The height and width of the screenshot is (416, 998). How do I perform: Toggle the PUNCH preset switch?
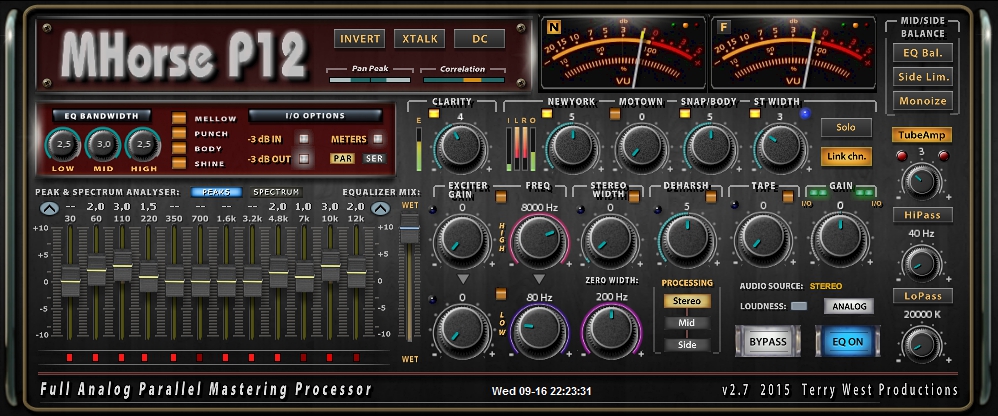(179, 134)
